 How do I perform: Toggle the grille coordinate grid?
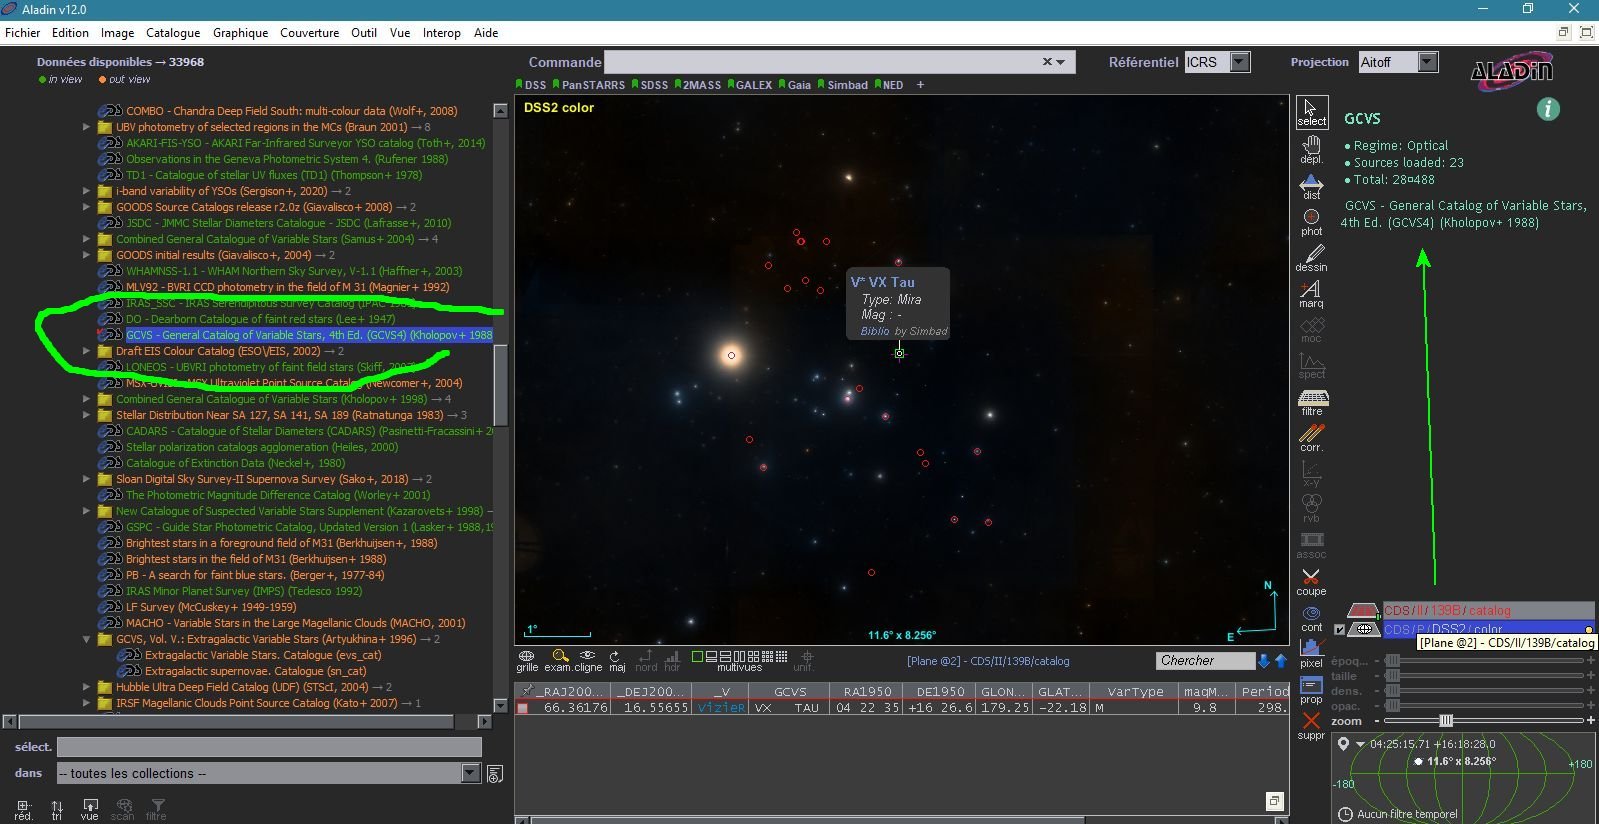527,661
